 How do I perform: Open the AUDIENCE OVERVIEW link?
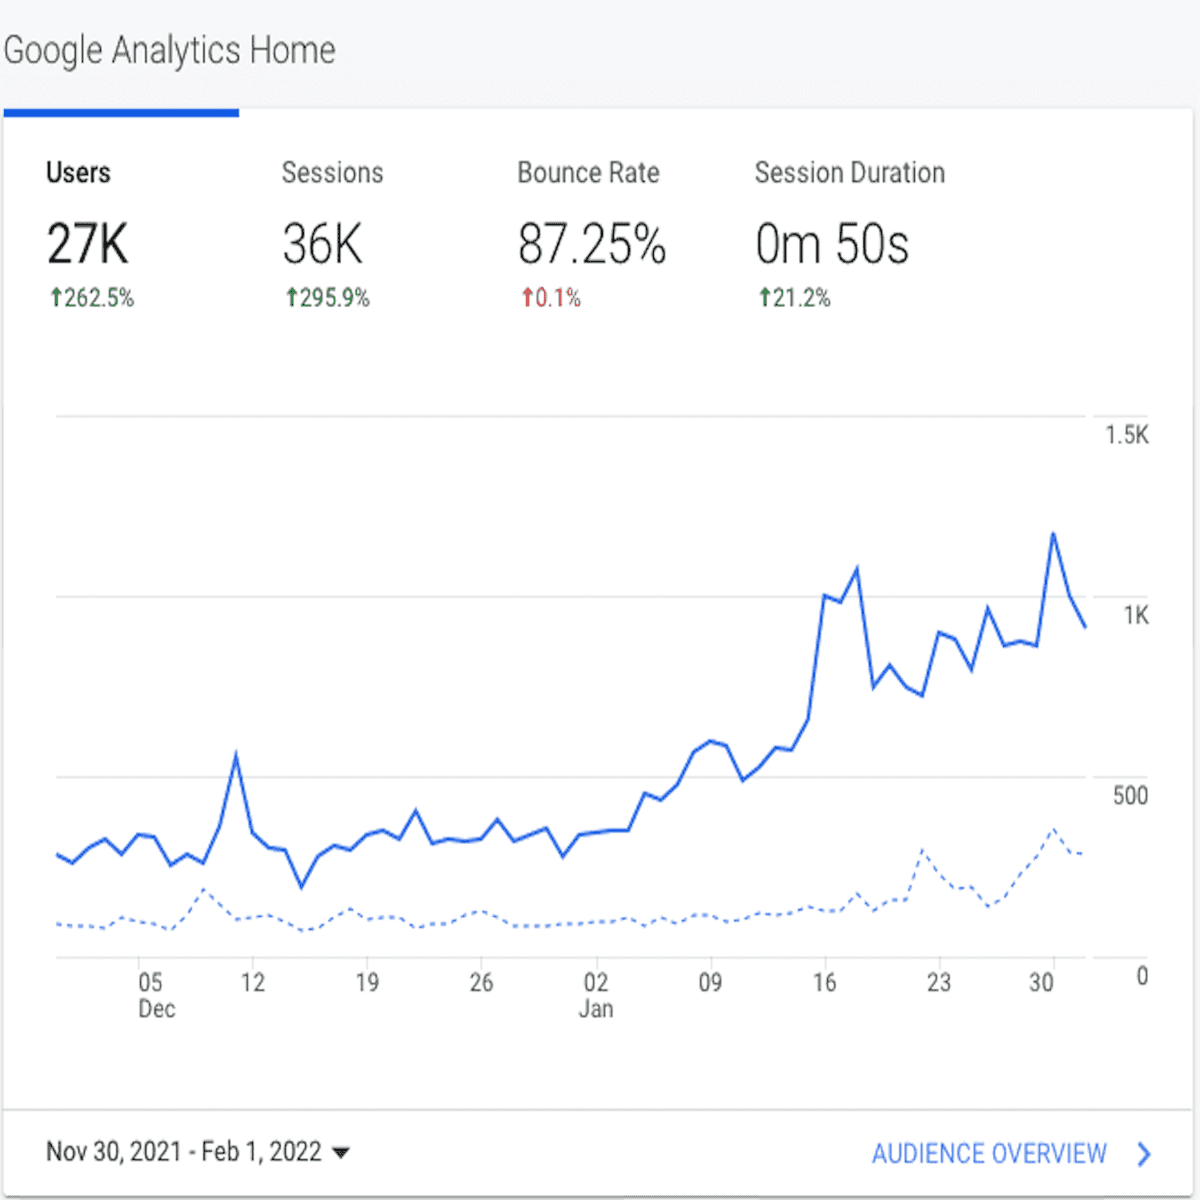989,1154
